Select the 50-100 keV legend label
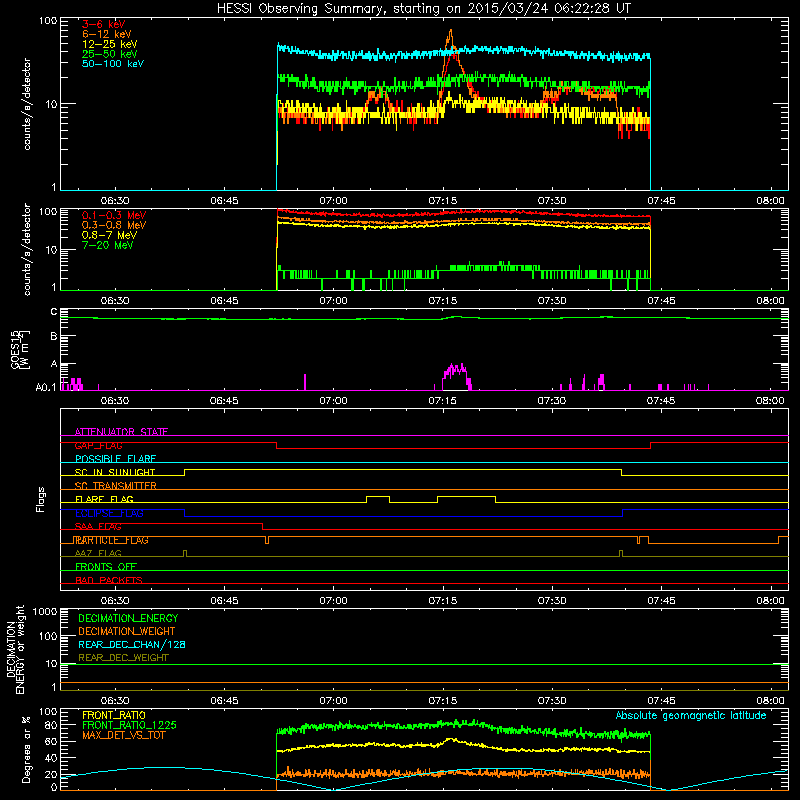Viewport: 800px width, 800px height. (113, 64)
